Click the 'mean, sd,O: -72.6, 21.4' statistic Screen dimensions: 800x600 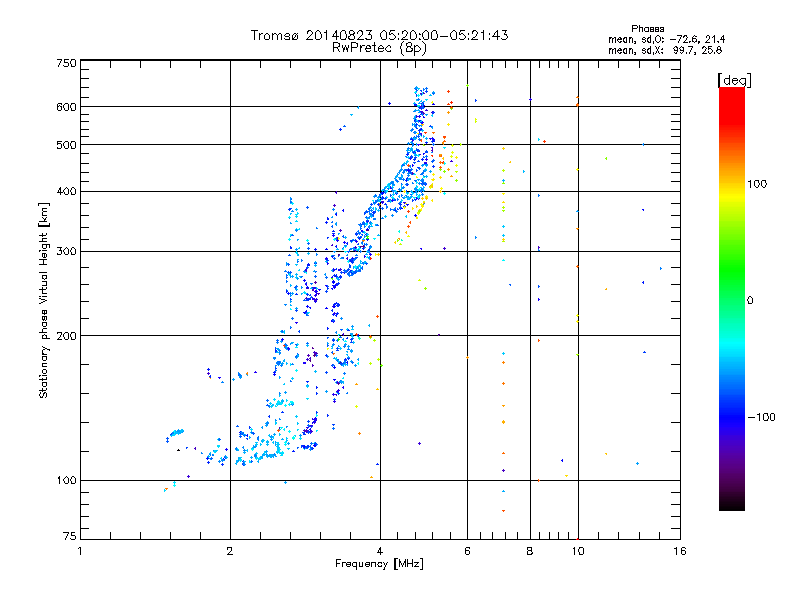pos(666,39)
